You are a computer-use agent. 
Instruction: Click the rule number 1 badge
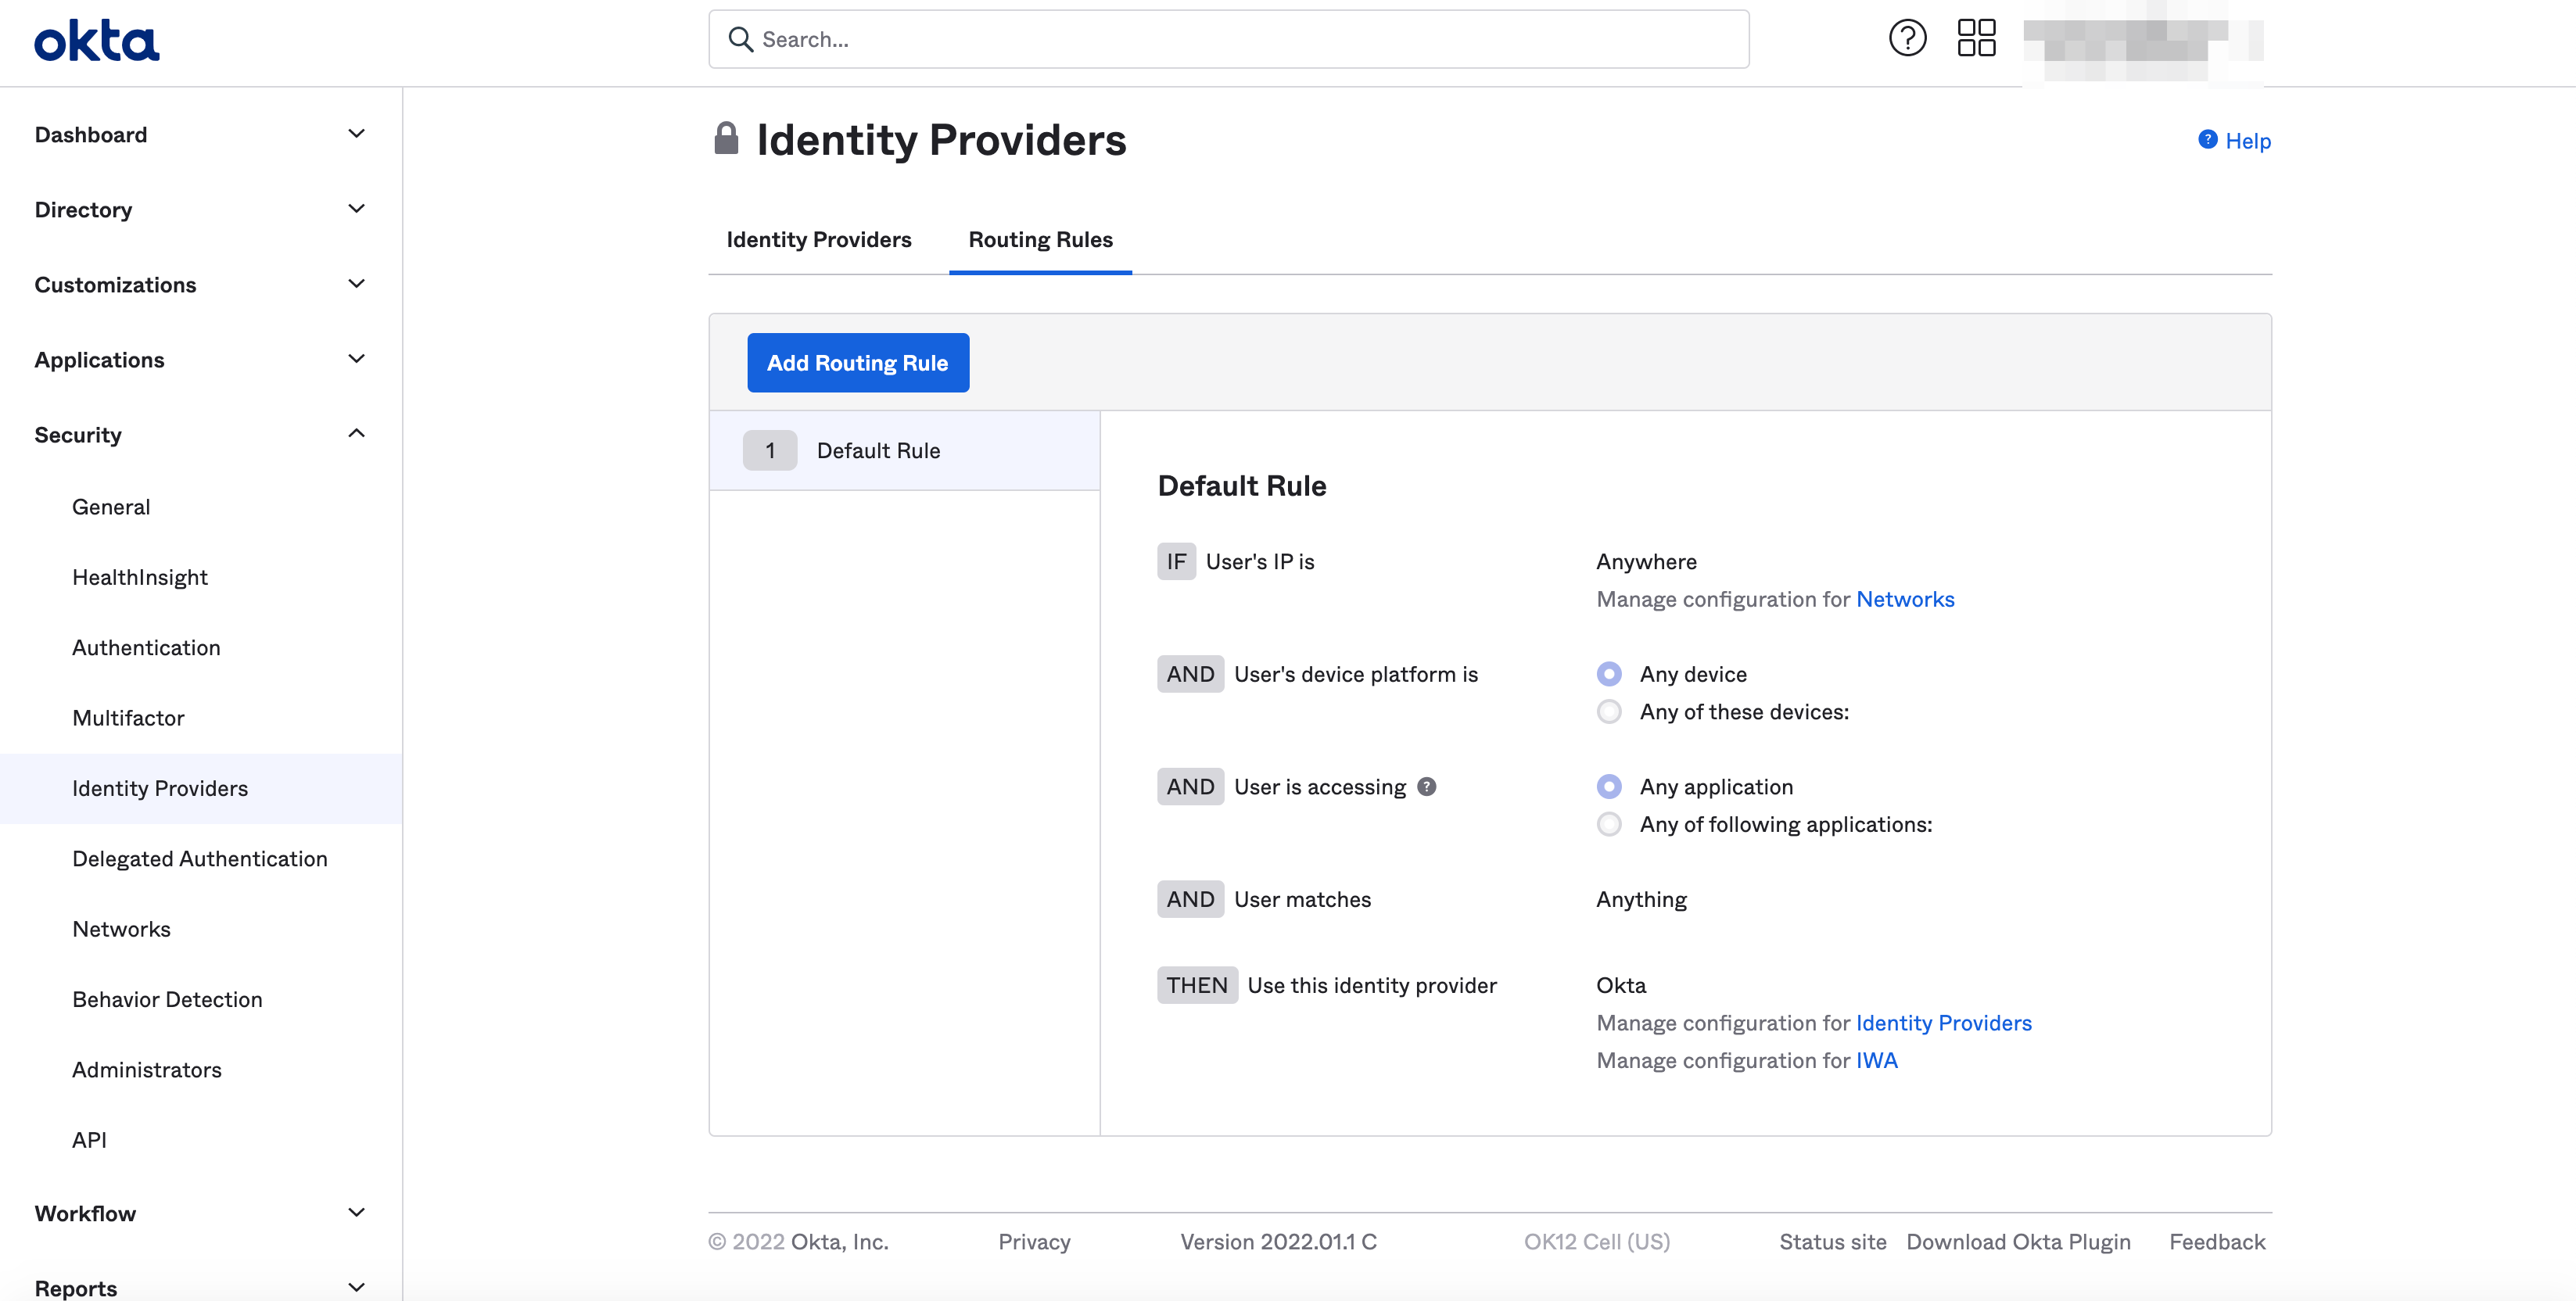(x=769, y=450)
